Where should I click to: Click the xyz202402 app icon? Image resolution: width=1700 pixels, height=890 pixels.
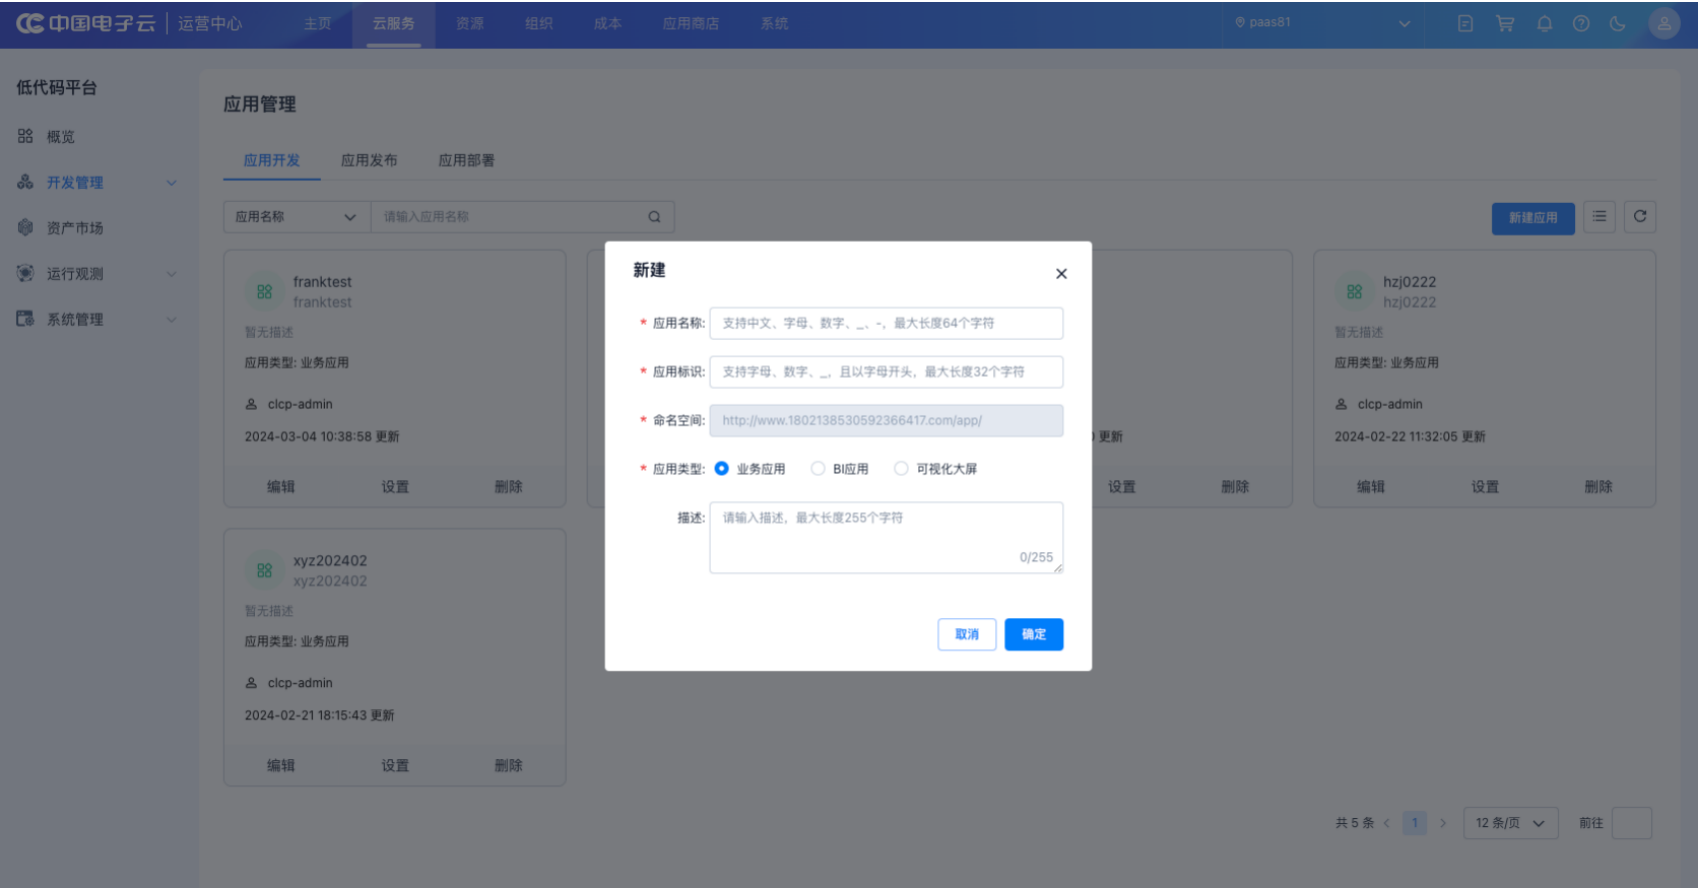[x=264, y=570]
